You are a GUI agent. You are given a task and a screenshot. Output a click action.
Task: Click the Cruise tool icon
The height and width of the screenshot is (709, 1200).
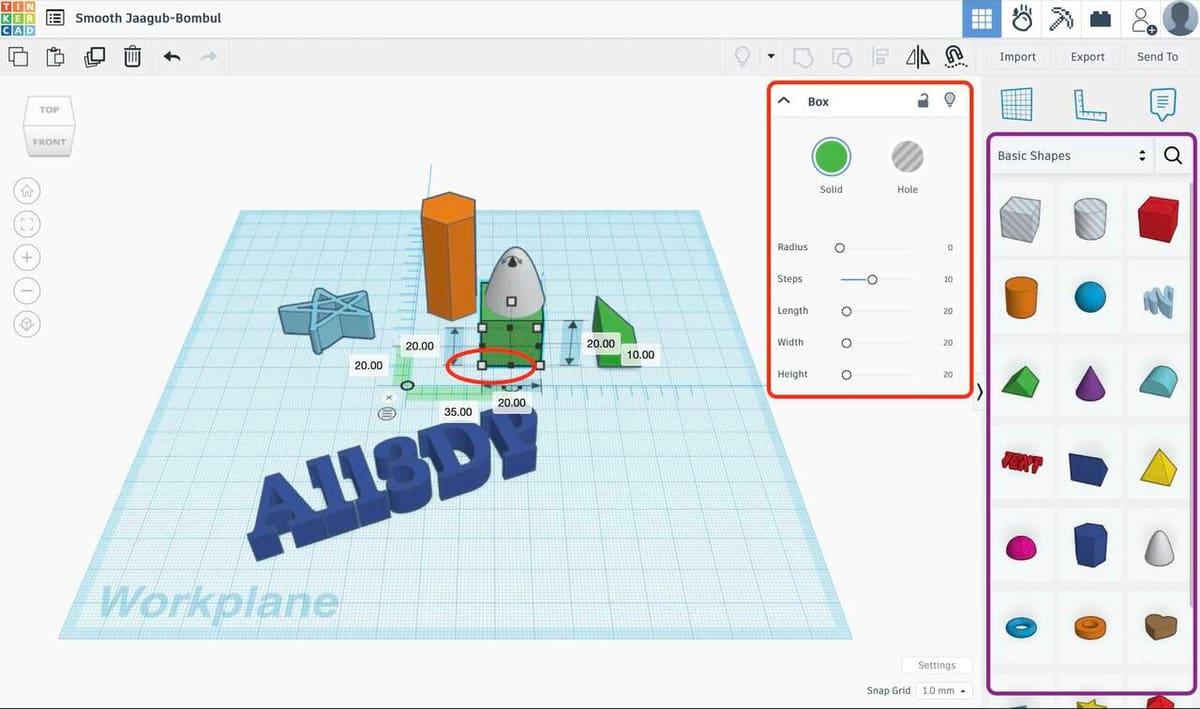pyautogui.click(x=955, y=57)
